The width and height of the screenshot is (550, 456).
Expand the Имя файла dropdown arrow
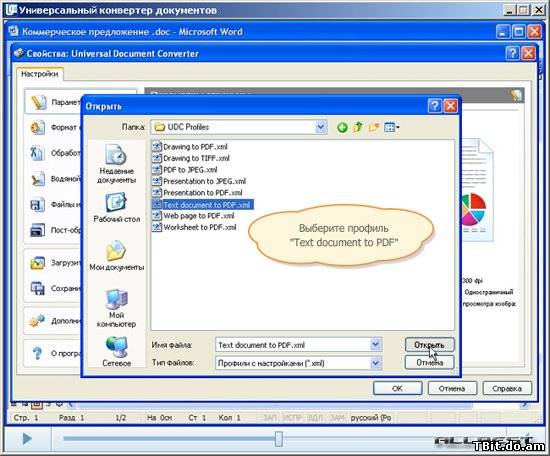tap(375, 345)
